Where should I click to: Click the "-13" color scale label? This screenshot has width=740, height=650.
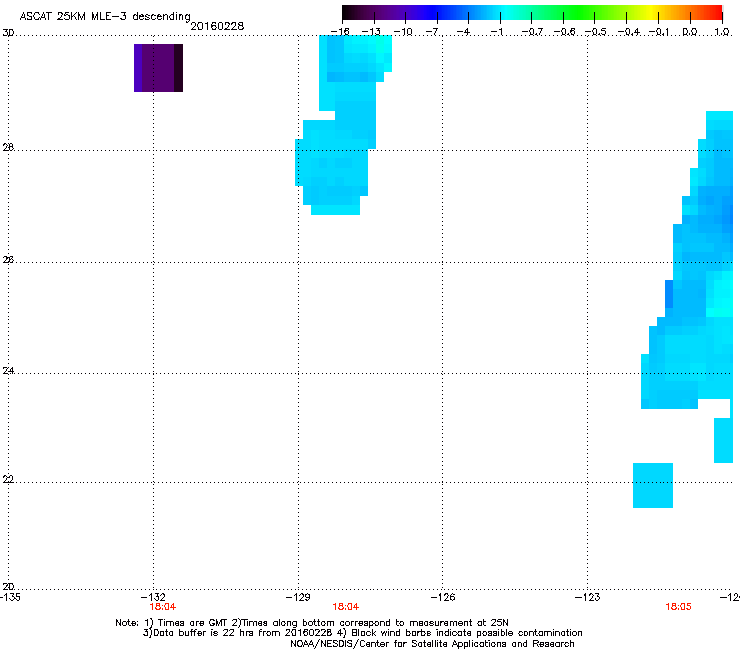click(x=371, y=32)
